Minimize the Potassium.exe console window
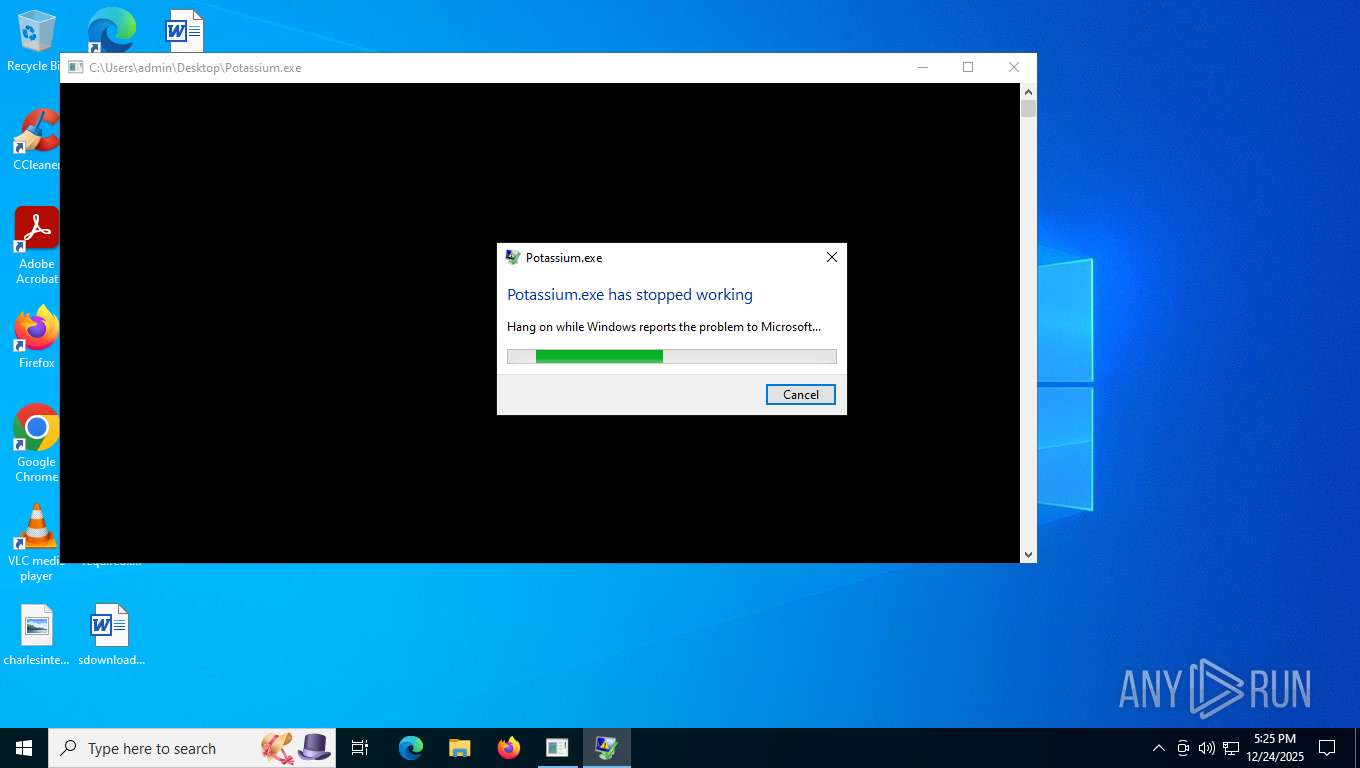Image resolution: width=1360 pixels, height=768 pixels. 922,67
